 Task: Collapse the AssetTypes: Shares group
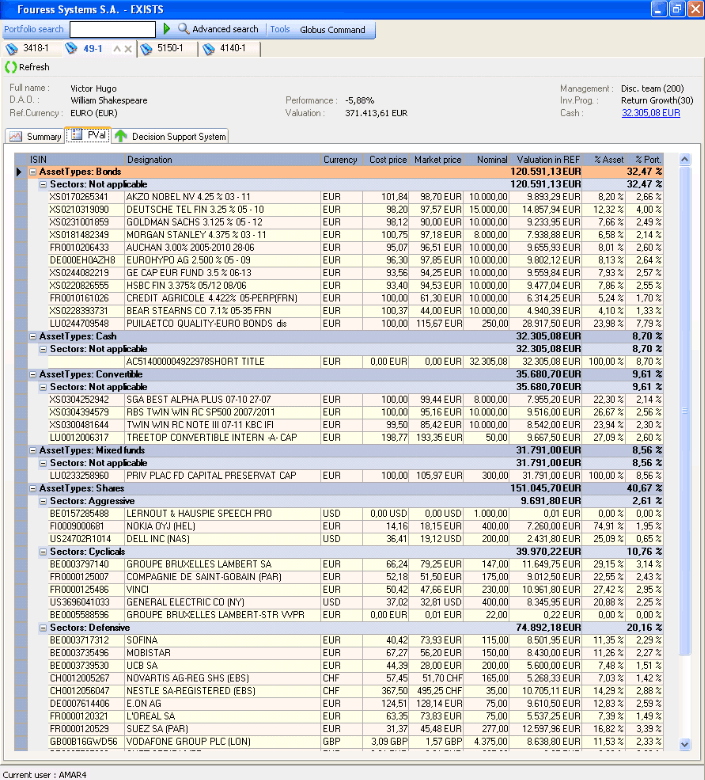(33, 488)
